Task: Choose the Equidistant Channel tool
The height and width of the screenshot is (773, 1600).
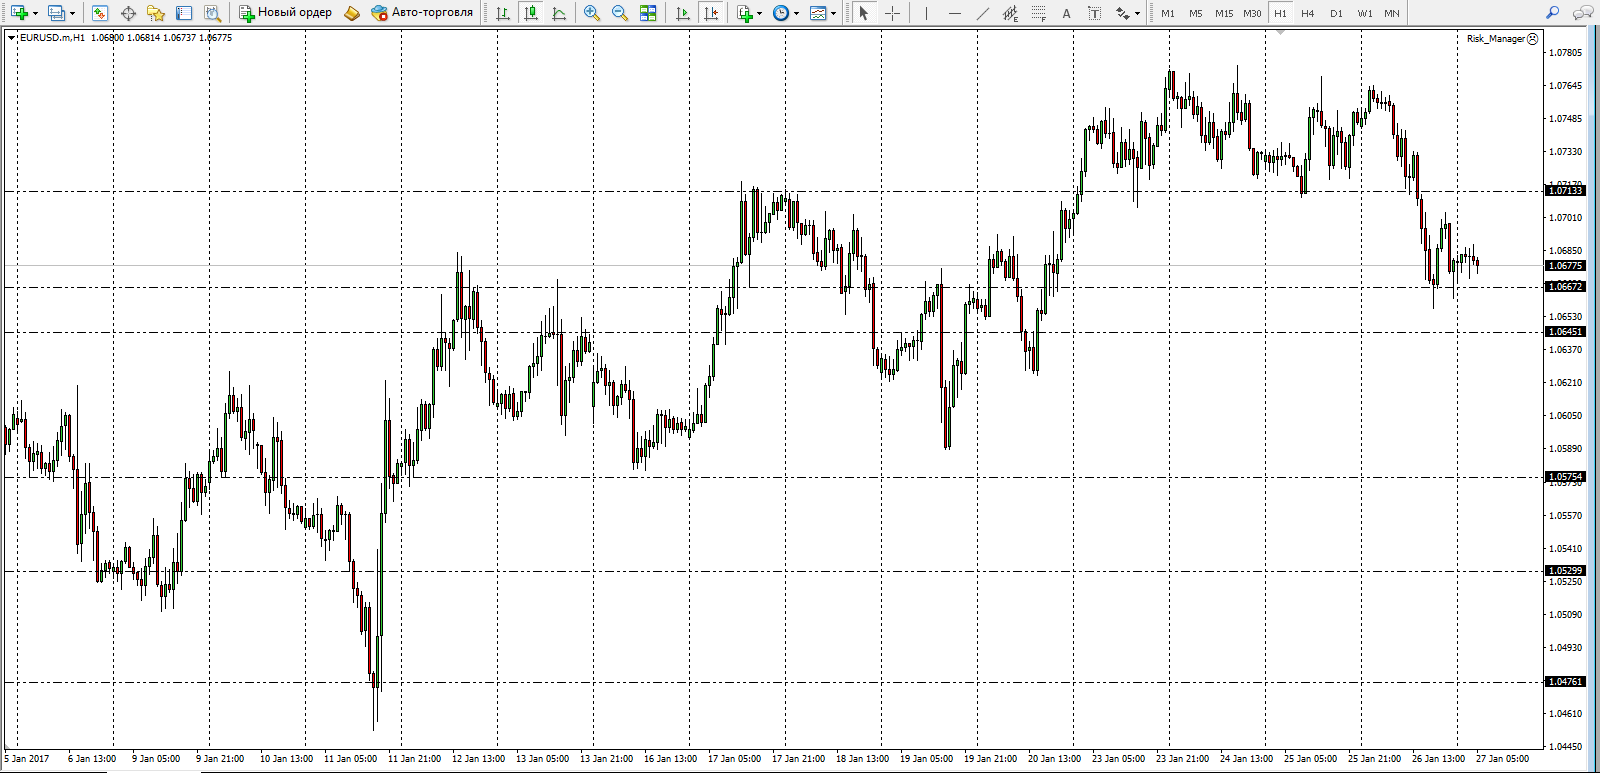Action: click(1010, 13)
